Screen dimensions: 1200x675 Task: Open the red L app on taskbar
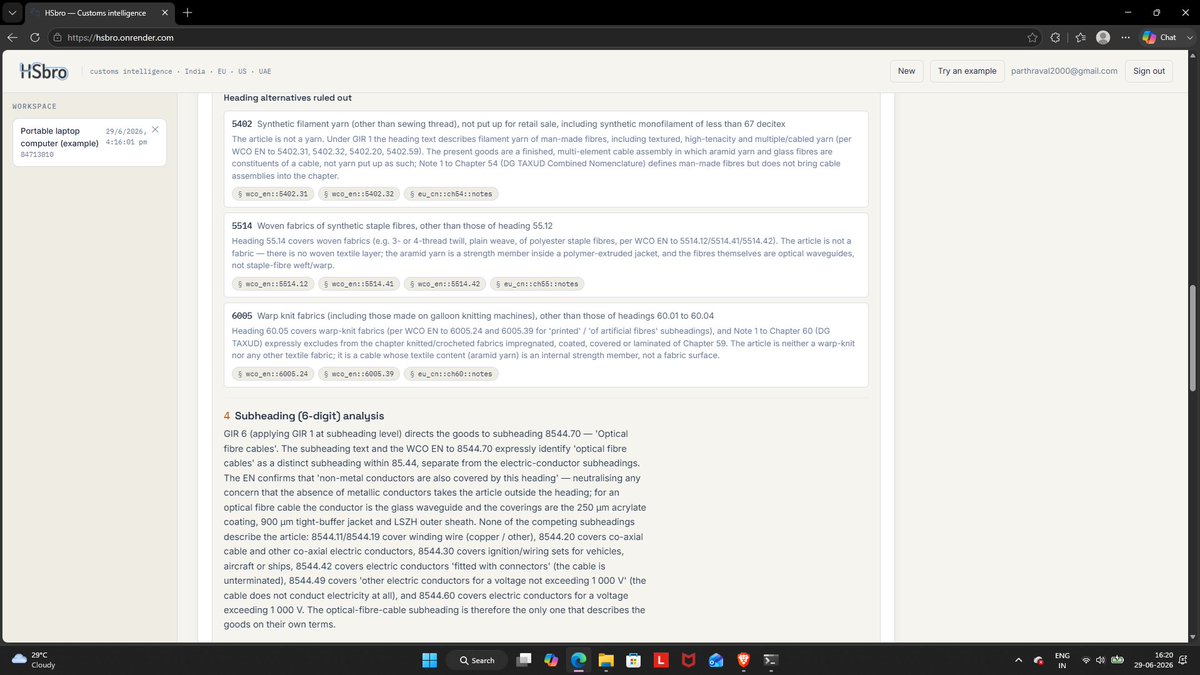(660, 660)
